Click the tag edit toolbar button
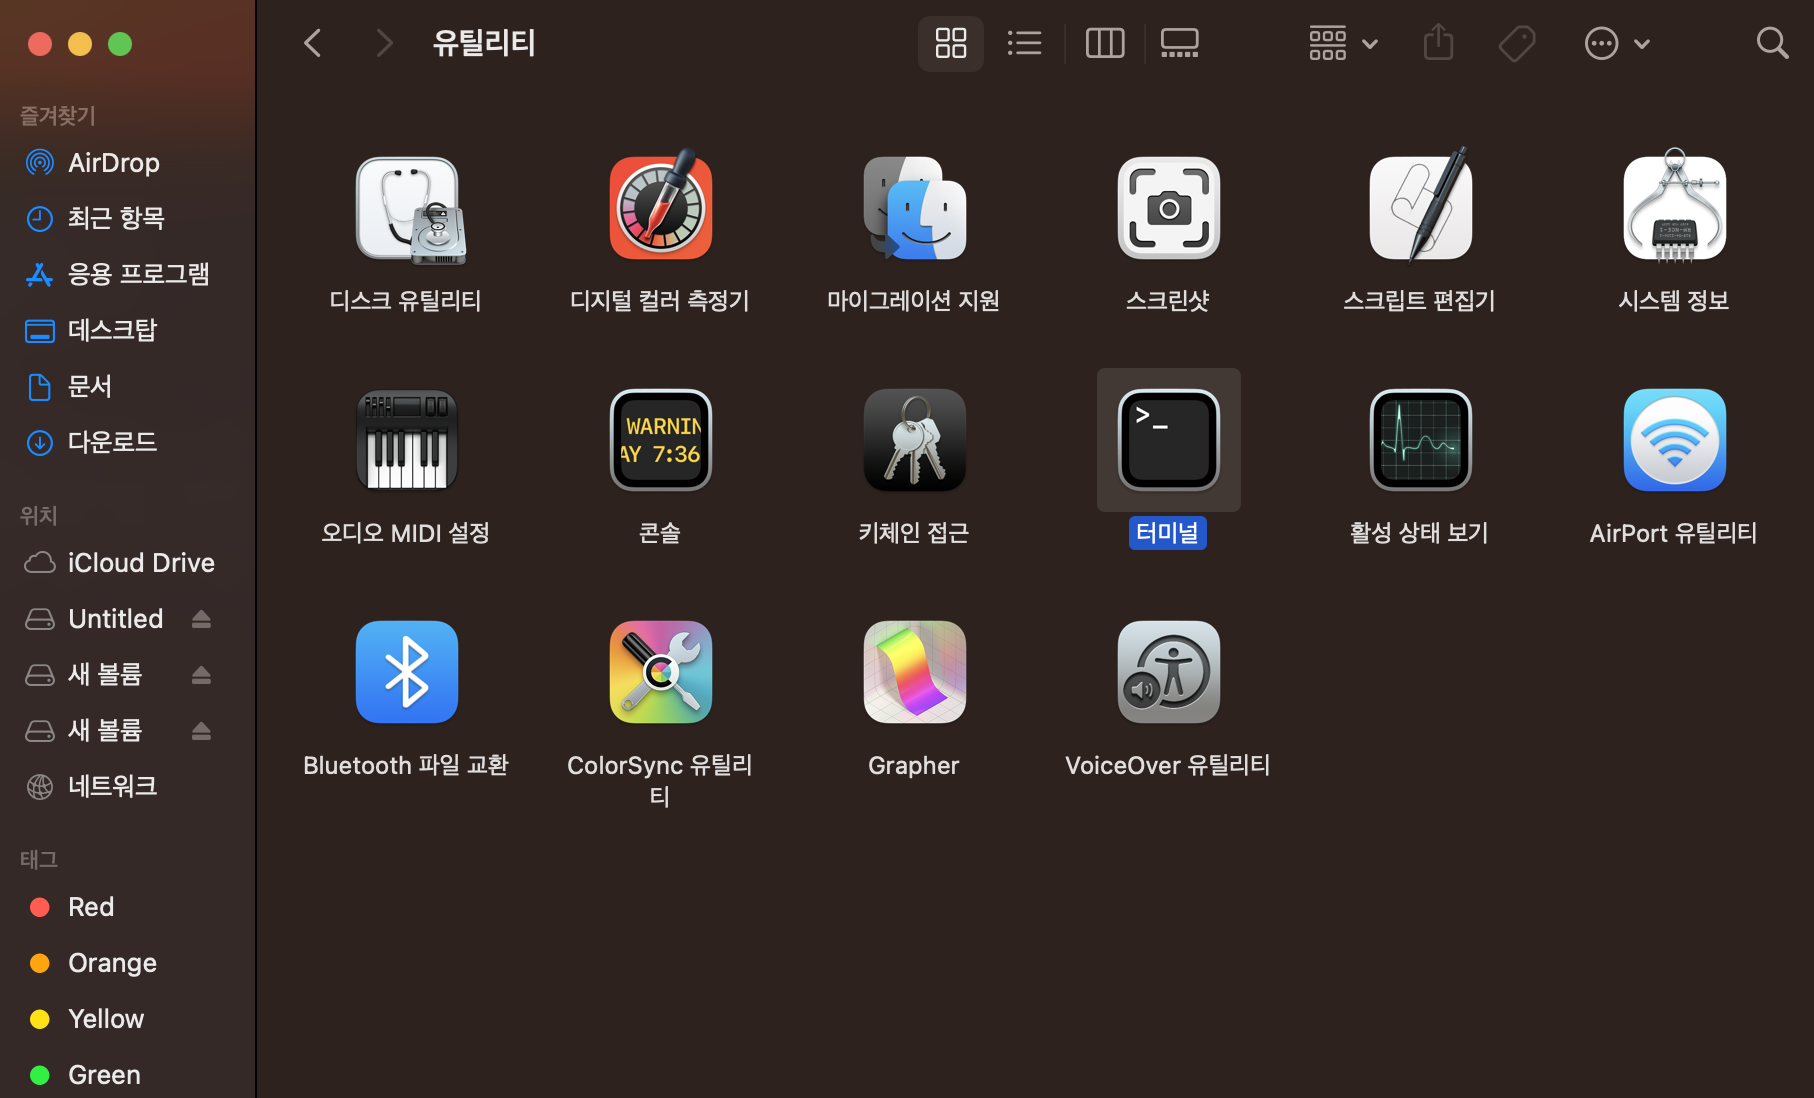The width and height of the screenshot is (1814, 1098). coord(1517,43)
